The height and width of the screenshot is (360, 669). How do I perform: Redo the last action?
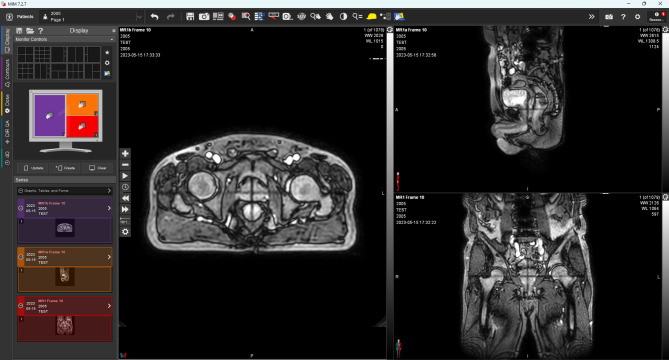(171, 17)
